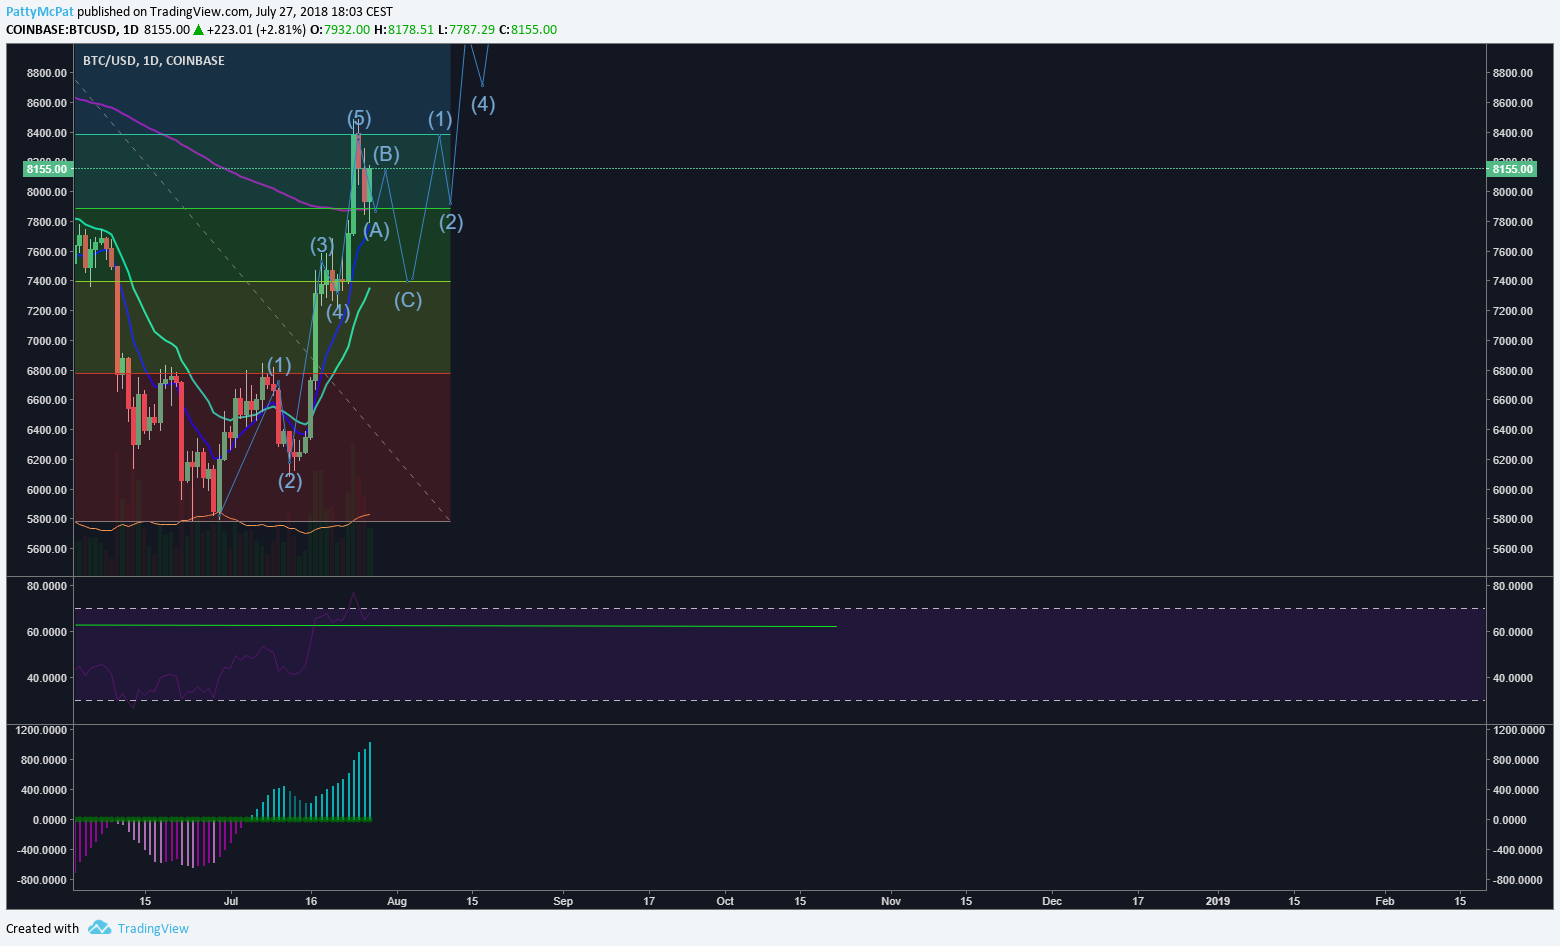Open the TradingView link beside Created with

coord(153,928)
